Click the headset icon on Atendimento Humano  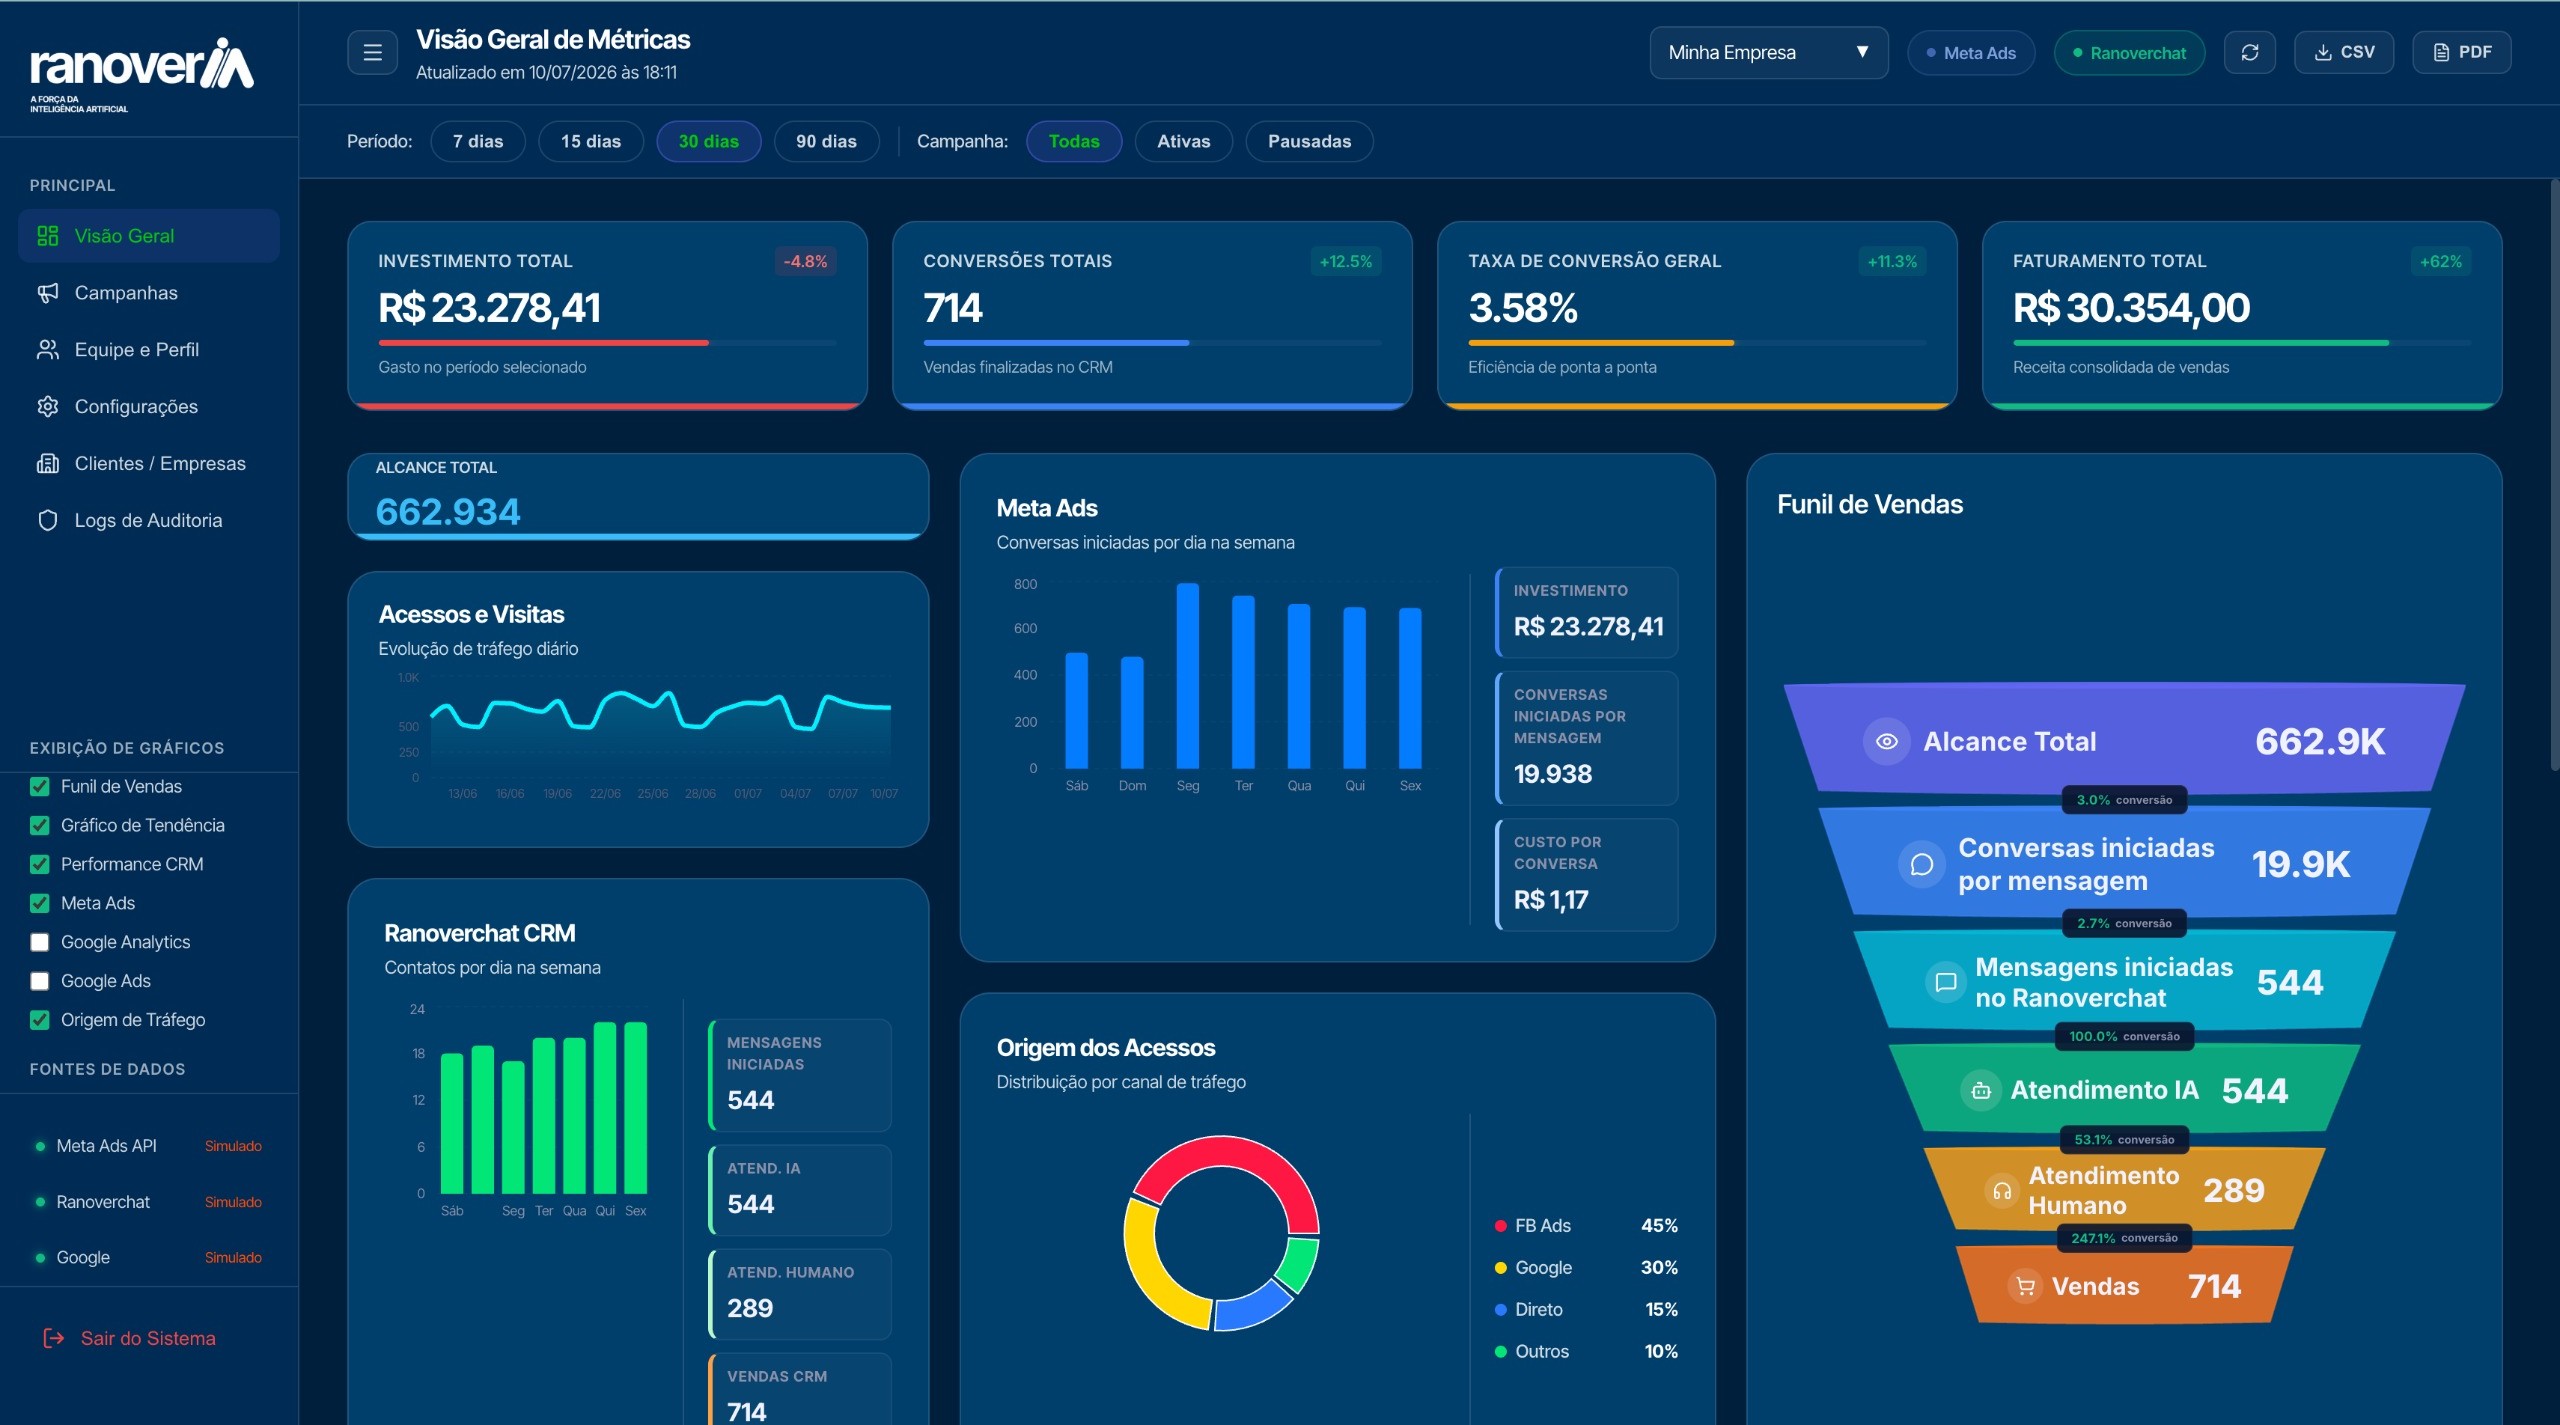click(2002, 1191)
